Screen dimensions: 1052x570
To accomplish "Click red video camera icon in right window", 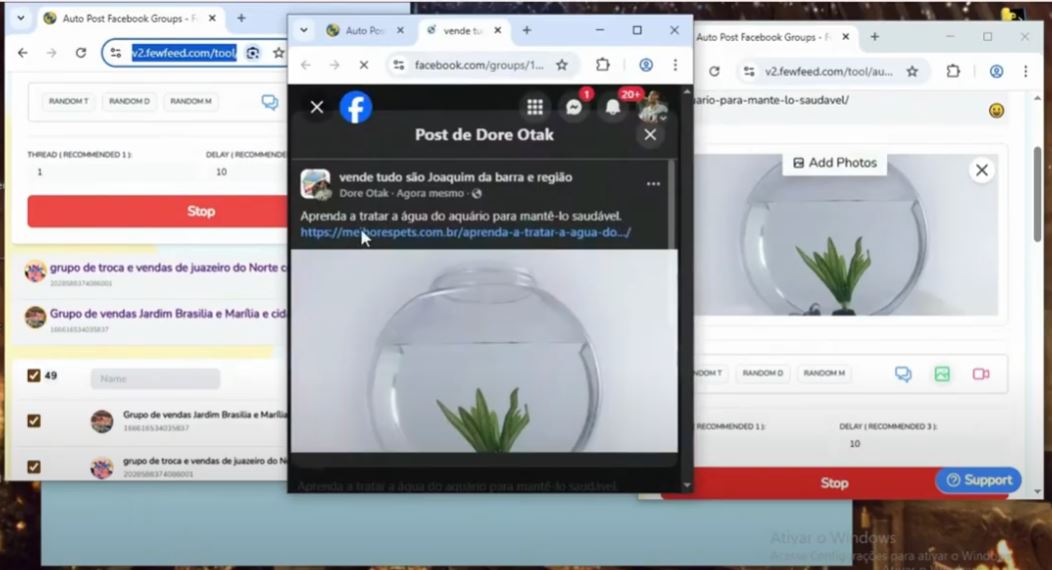I will tap(980, 374).
